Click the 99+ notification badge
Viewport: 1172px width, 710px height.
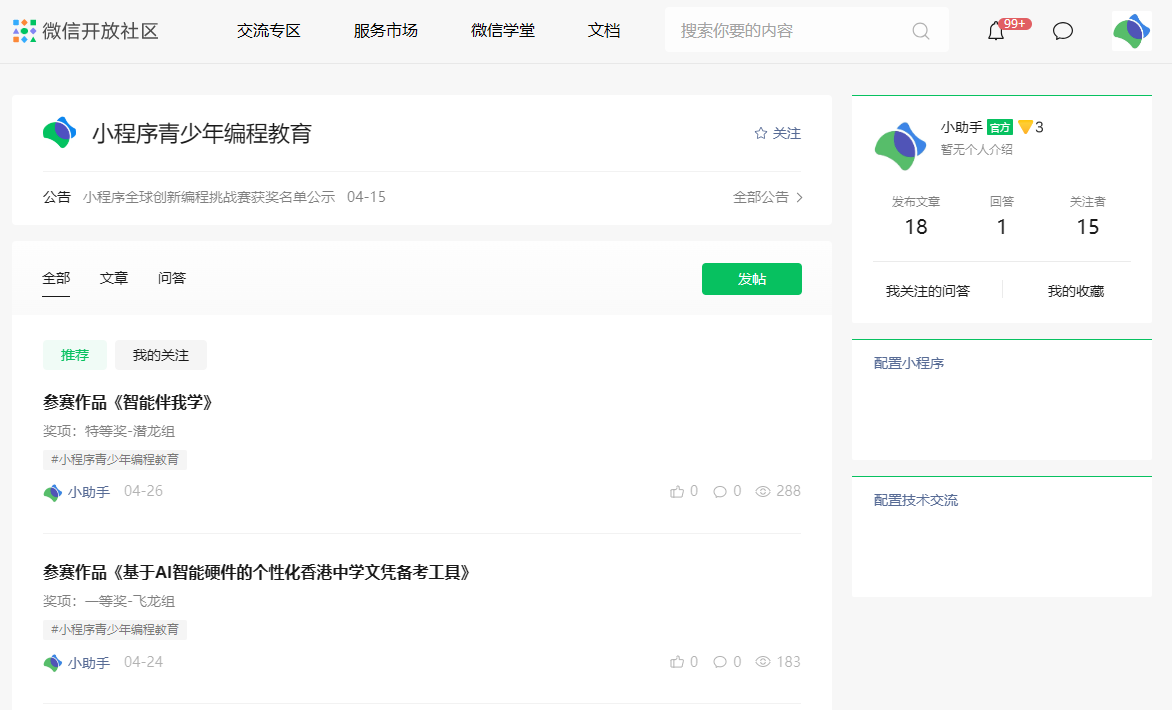[1015, 24]
